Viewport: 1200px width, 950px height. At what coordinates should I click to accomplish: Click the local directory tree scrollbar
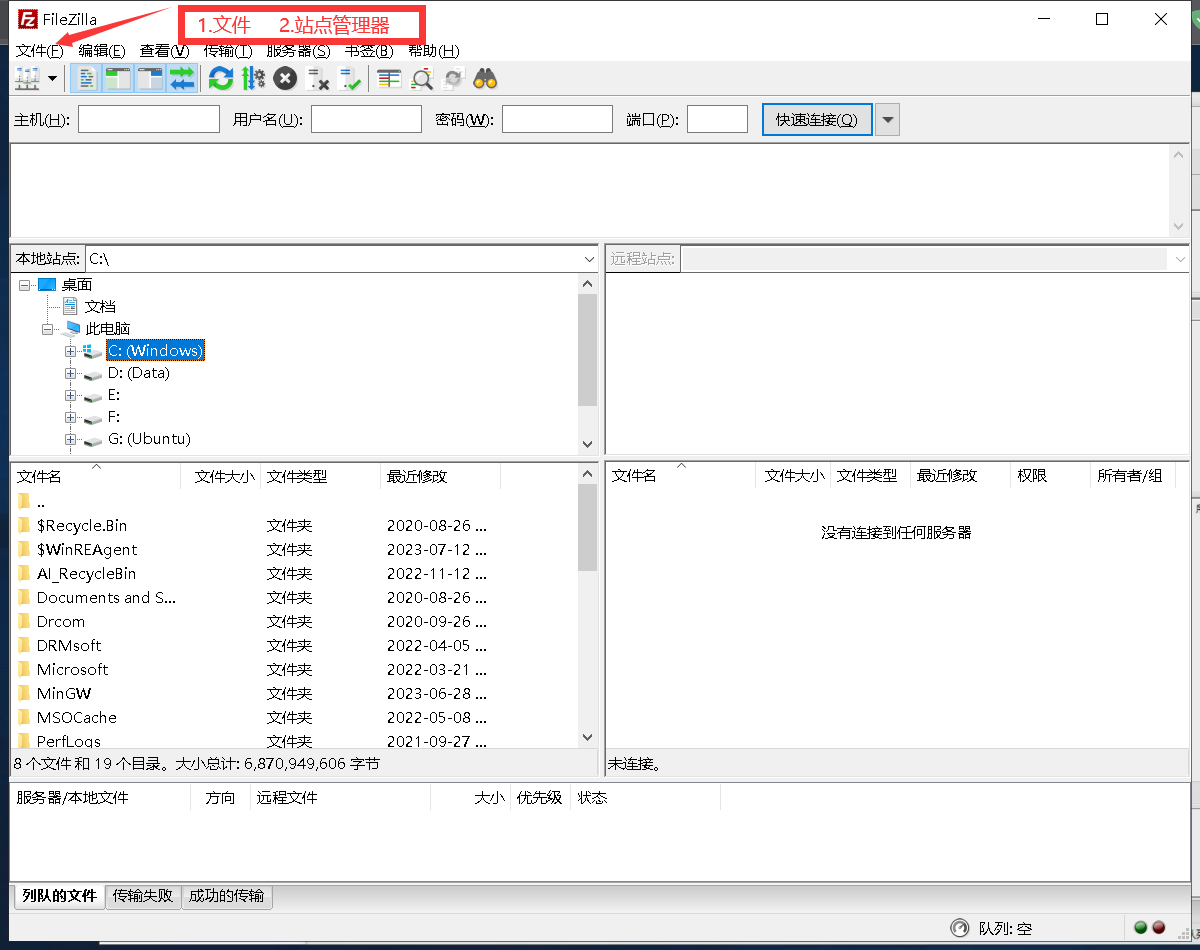pyautogui.click(x=588, y=350)
